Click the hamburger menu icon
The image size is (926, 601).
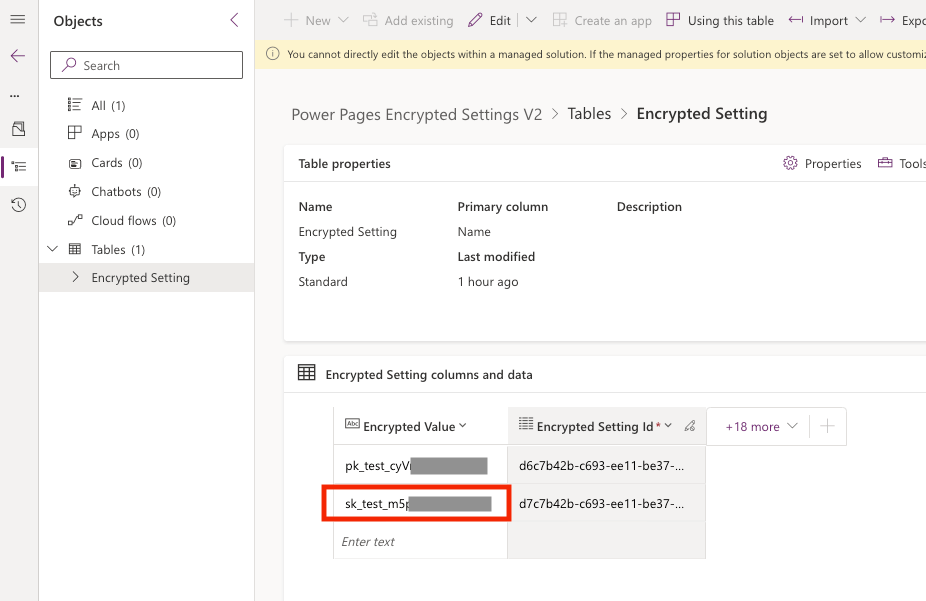click(x=17, y=20)
